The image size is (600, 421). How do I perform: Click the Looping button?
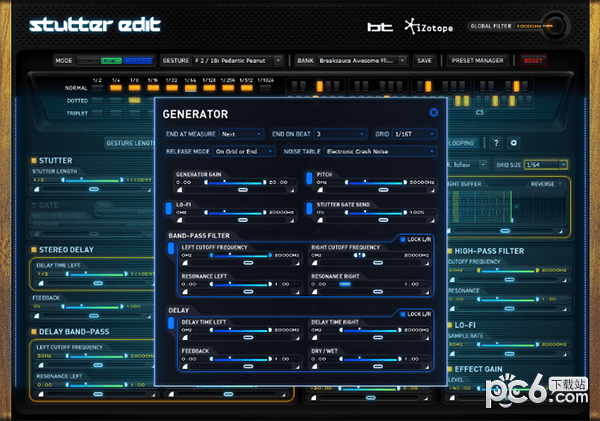(461, 143)
